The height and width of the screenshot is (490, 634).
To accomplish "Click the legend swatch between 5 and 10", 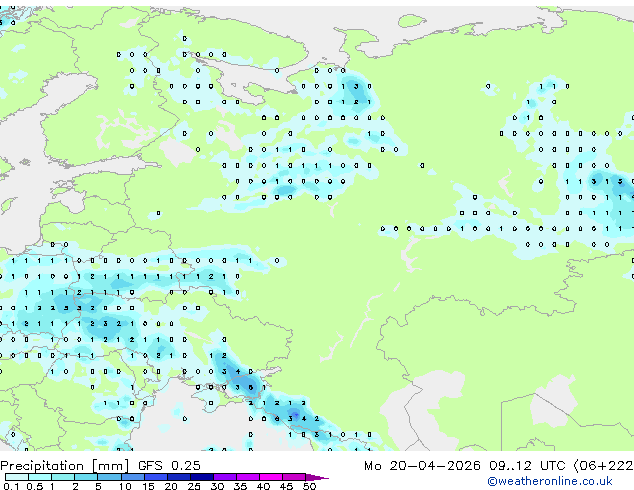I will coord(109,477).
